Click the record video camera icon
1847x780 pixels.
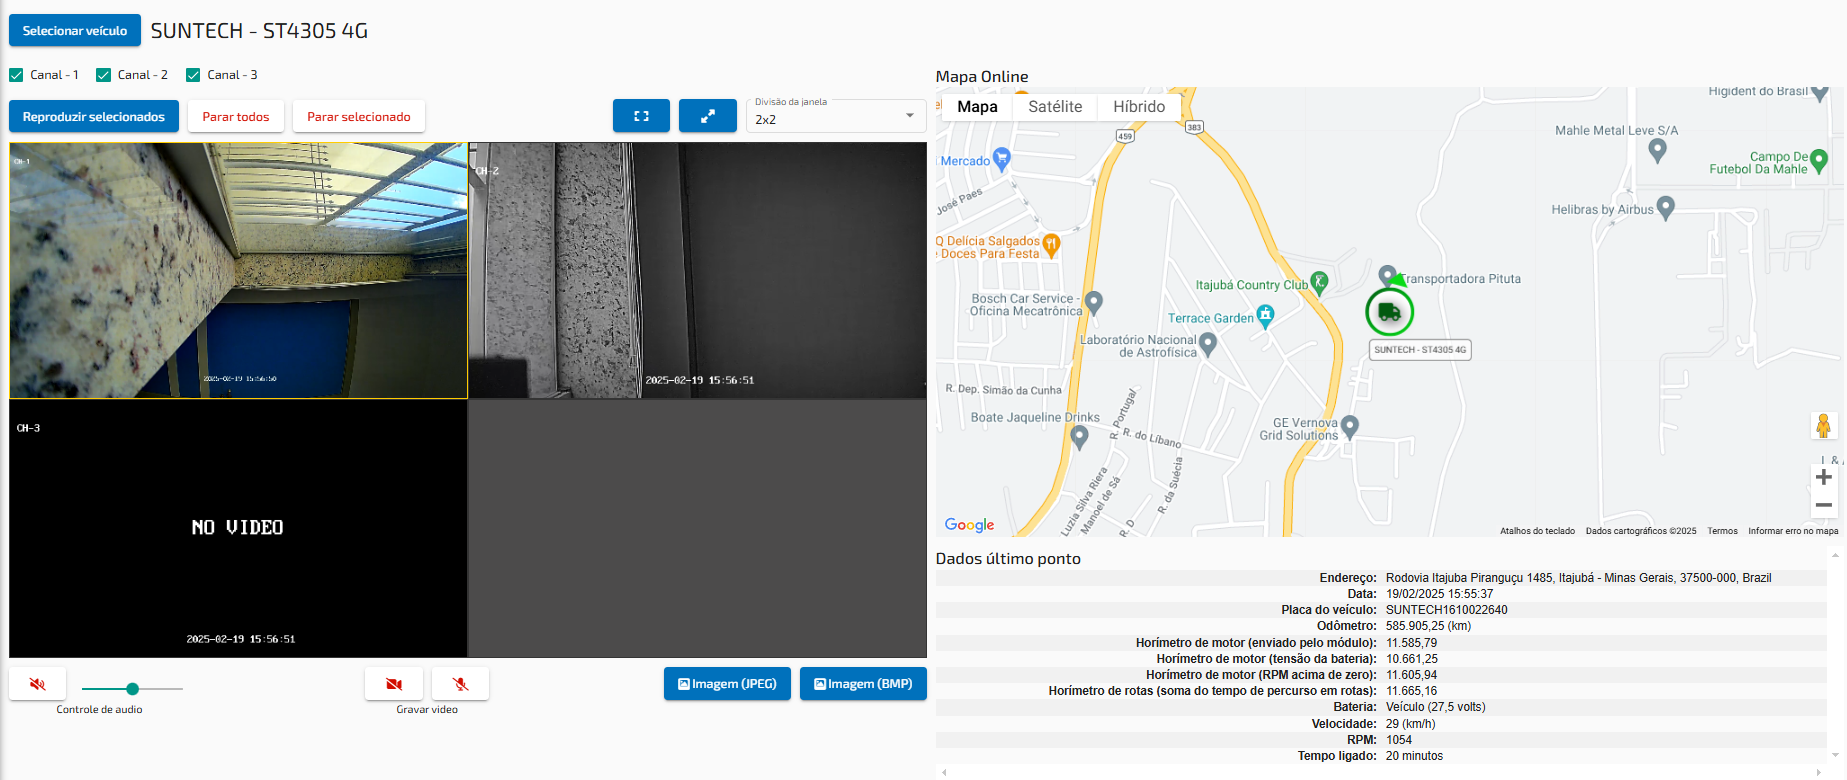coord(394,684)
